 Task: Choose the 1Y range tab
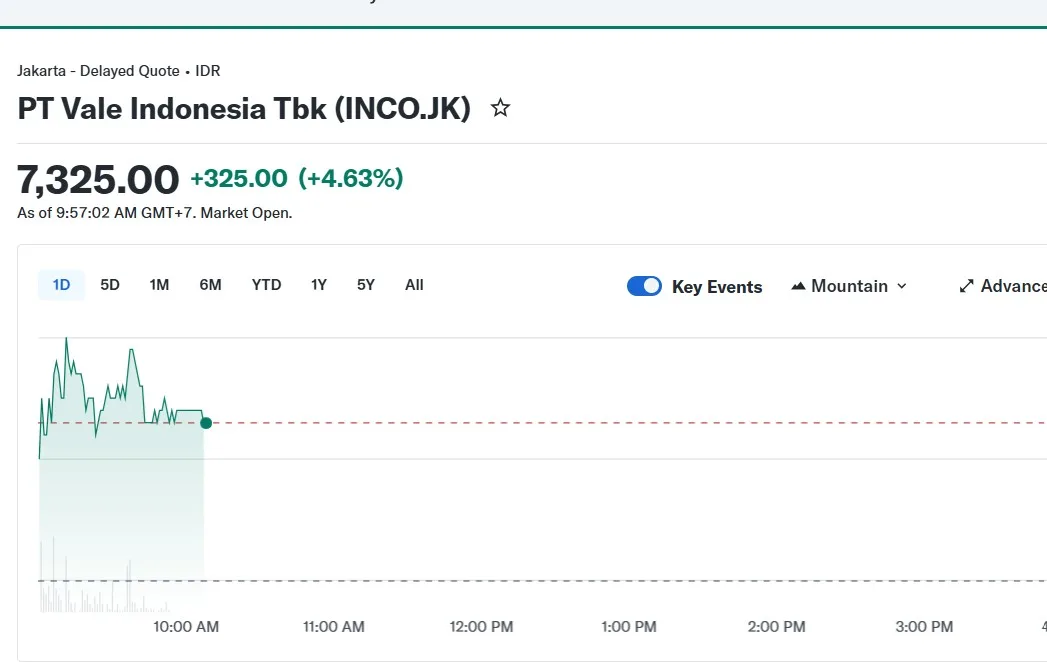319,285
